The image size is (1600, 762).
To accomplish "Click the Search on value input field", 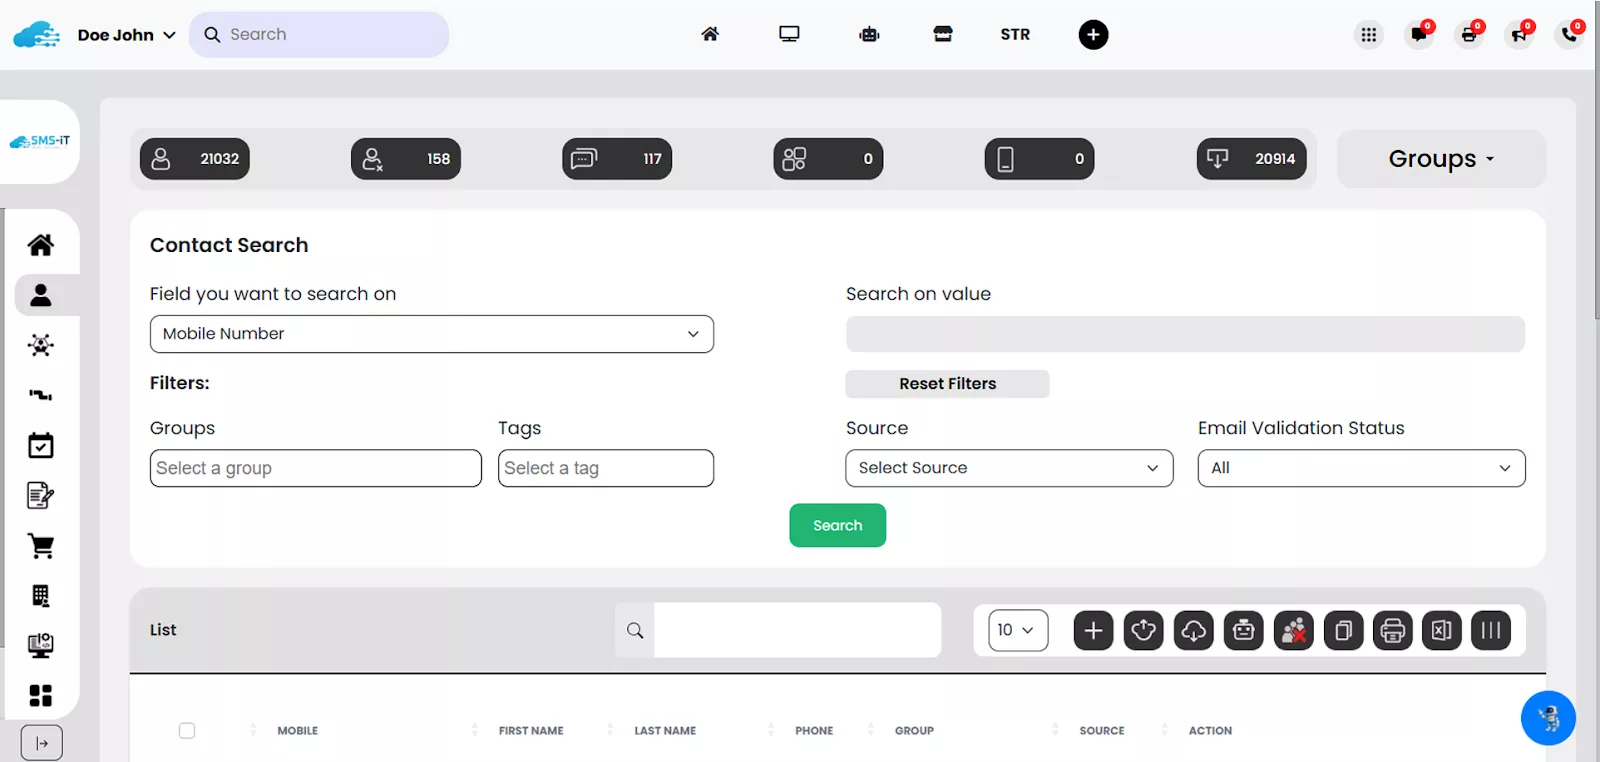I will (1184, 334).
